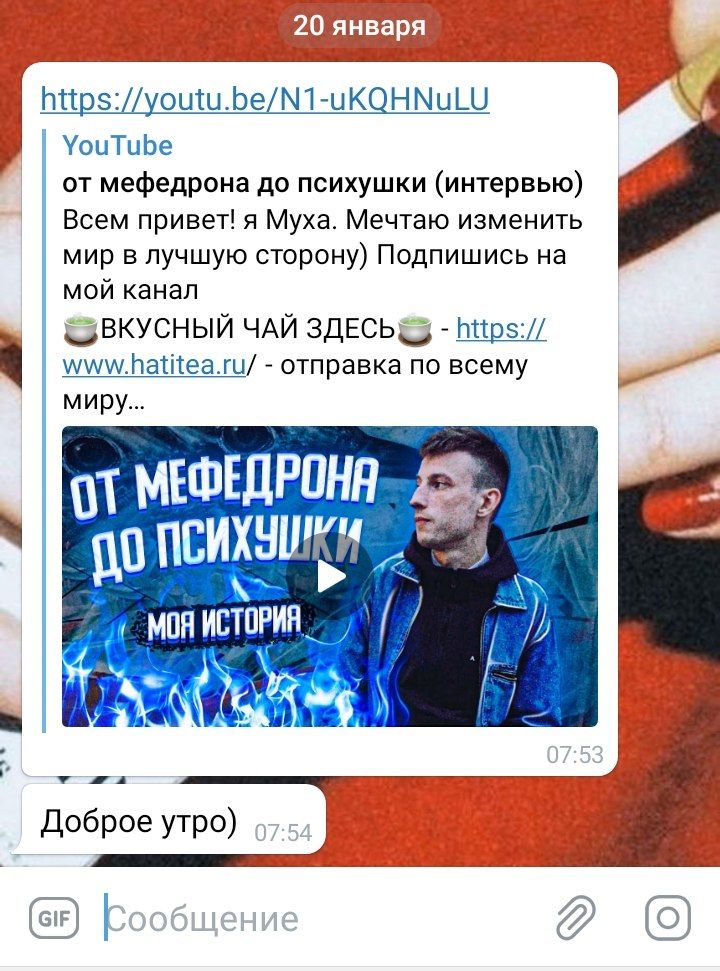Screen dimensions: 720x971
Task: Tap the paperclip attach icon
Action: pyautogui.click(x=576, y=918)
